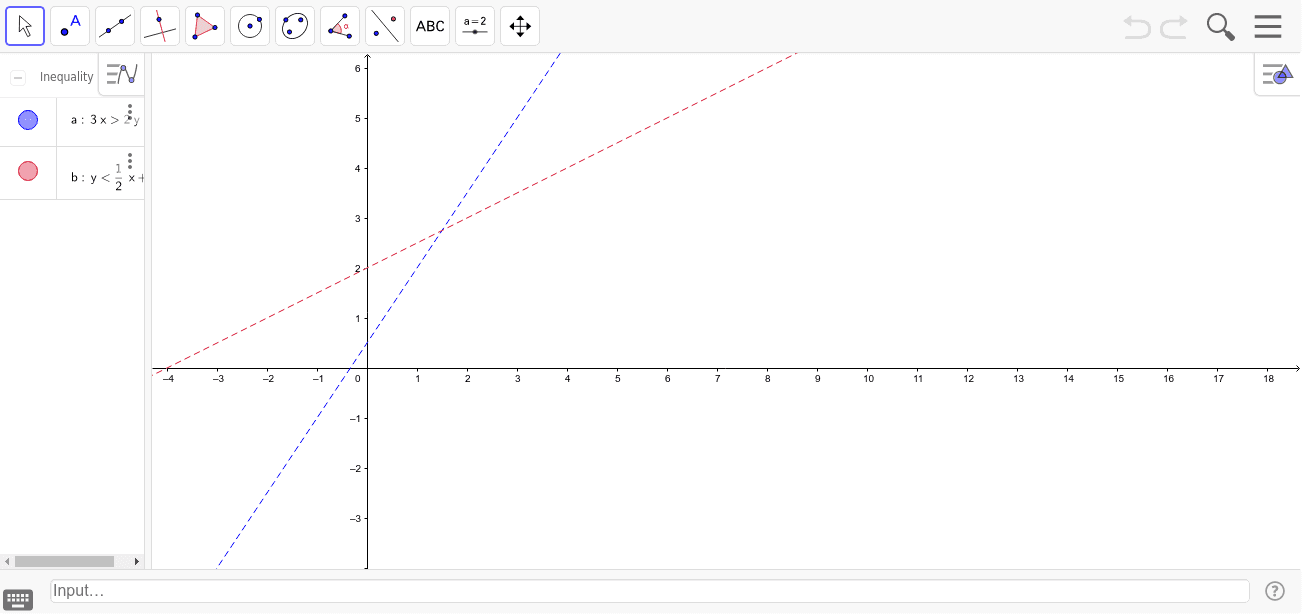This screenshot has width=1302, height=614.
Task: Open the virtual keyboard
Action: (18, 600)
